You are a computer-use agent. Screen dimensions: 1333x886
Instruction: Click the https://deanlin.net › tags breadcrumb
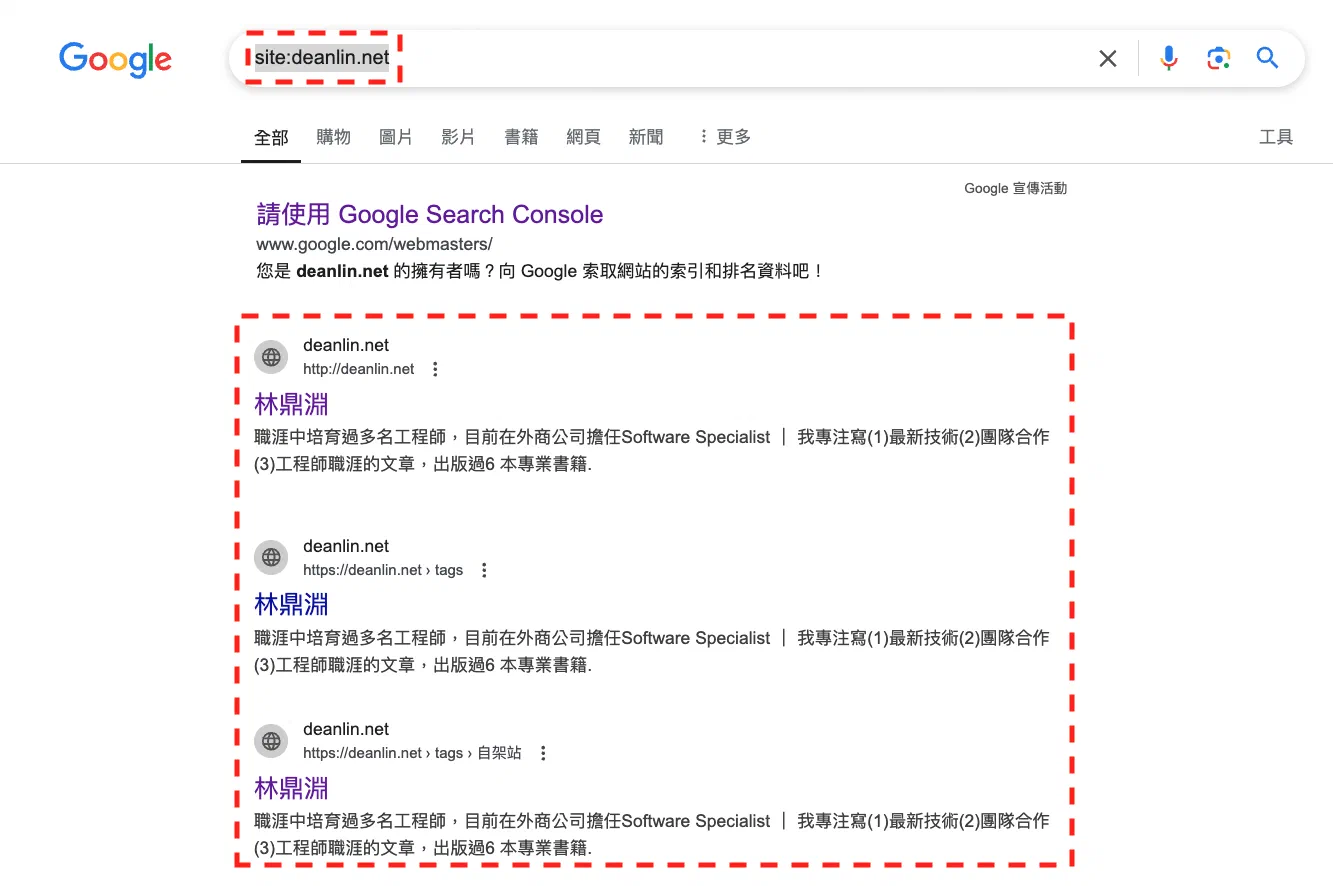383,570
